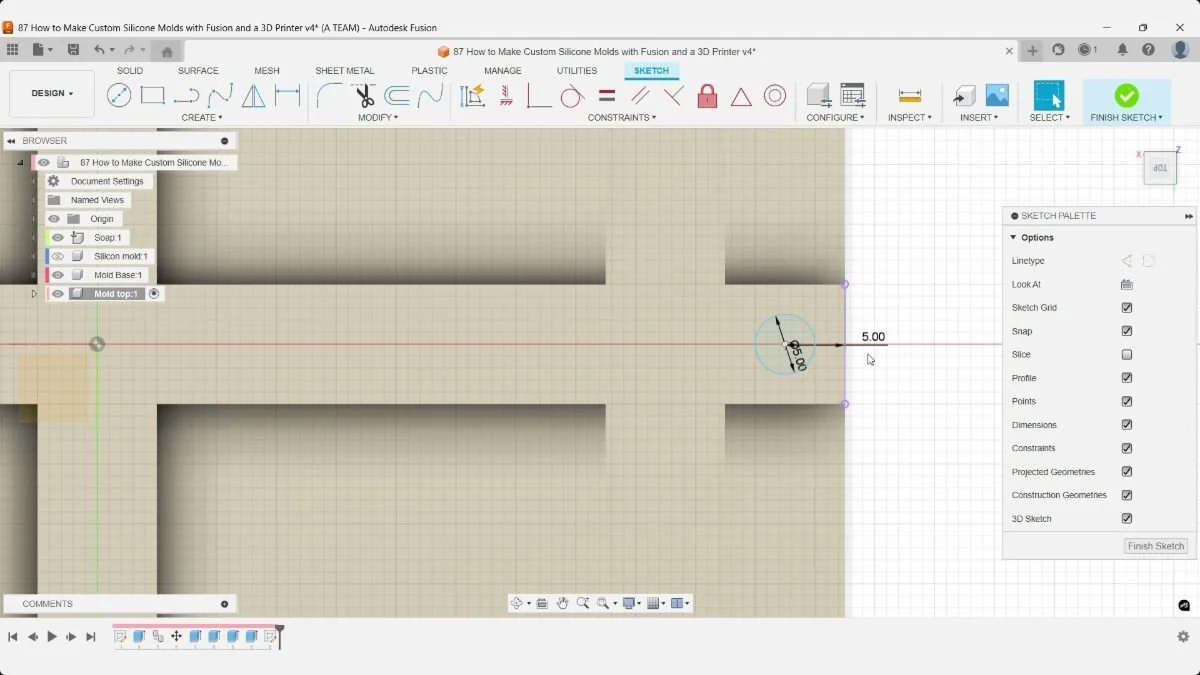Toggle the 3D Sketch checkbox

pos(1127,519)
